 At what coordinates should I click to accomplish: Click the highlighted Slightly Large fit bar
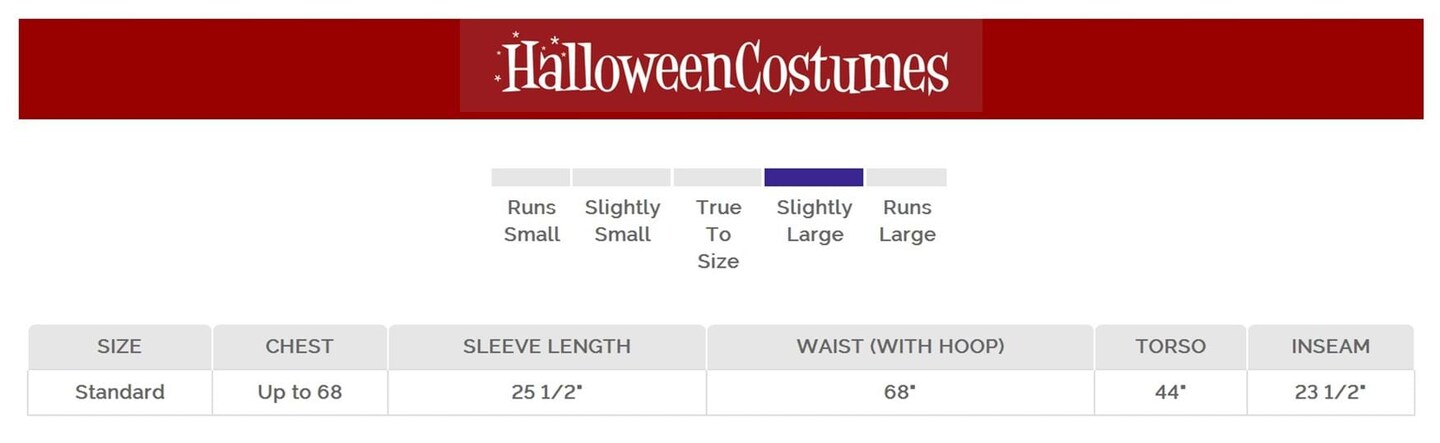click(x=813, y=177)
